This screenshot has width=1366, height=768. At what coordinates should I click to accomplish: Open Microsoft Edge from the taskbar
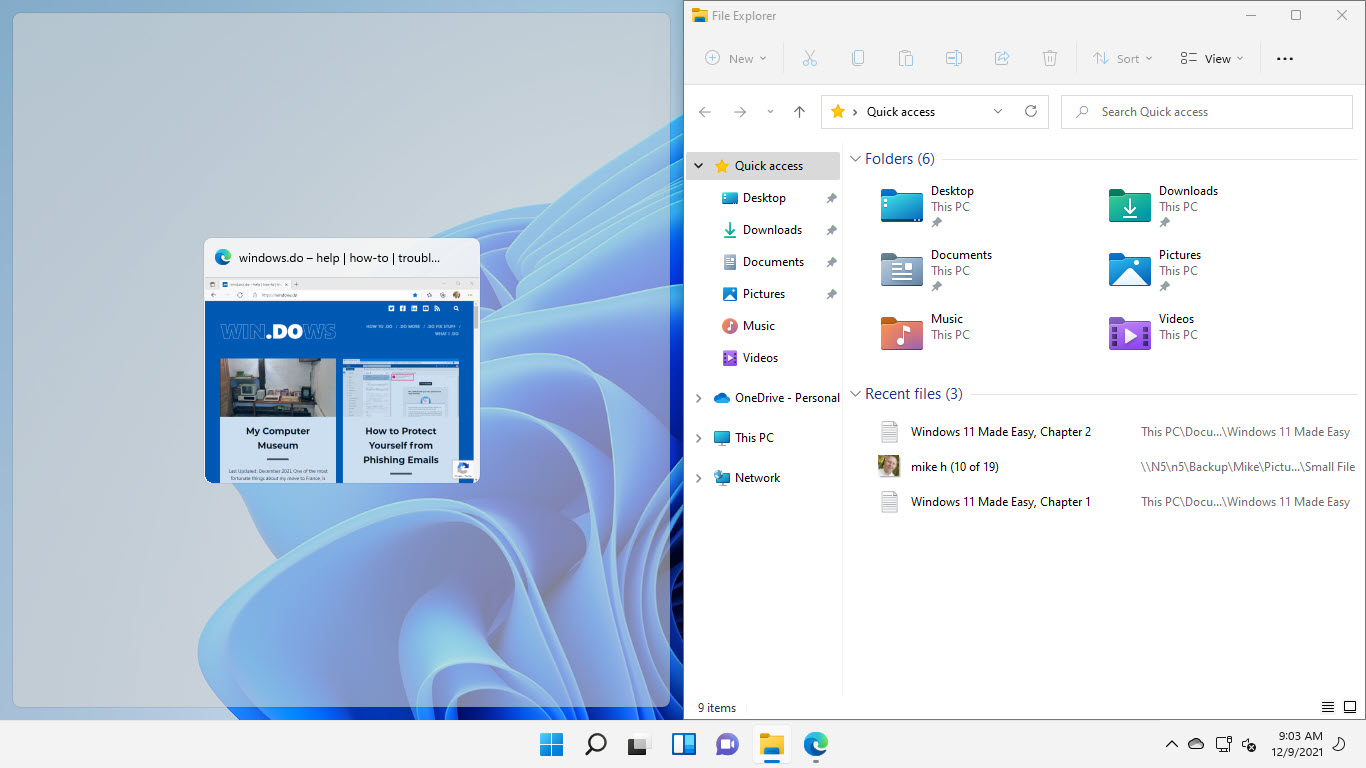tap(816, 744)
